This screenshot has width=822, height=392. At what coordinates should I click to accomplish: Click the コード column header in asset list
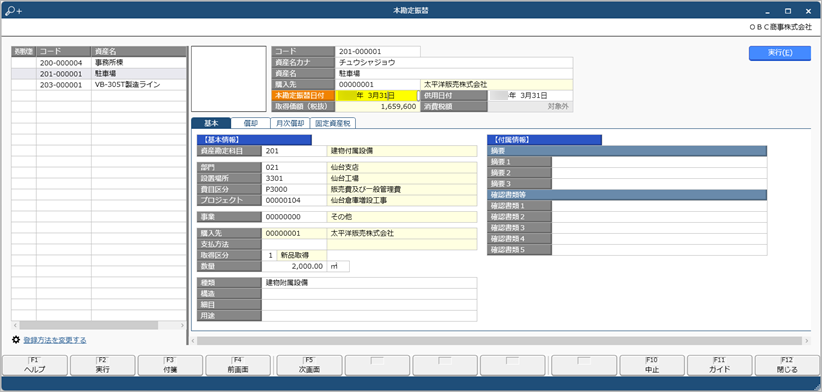click(64, 51)
